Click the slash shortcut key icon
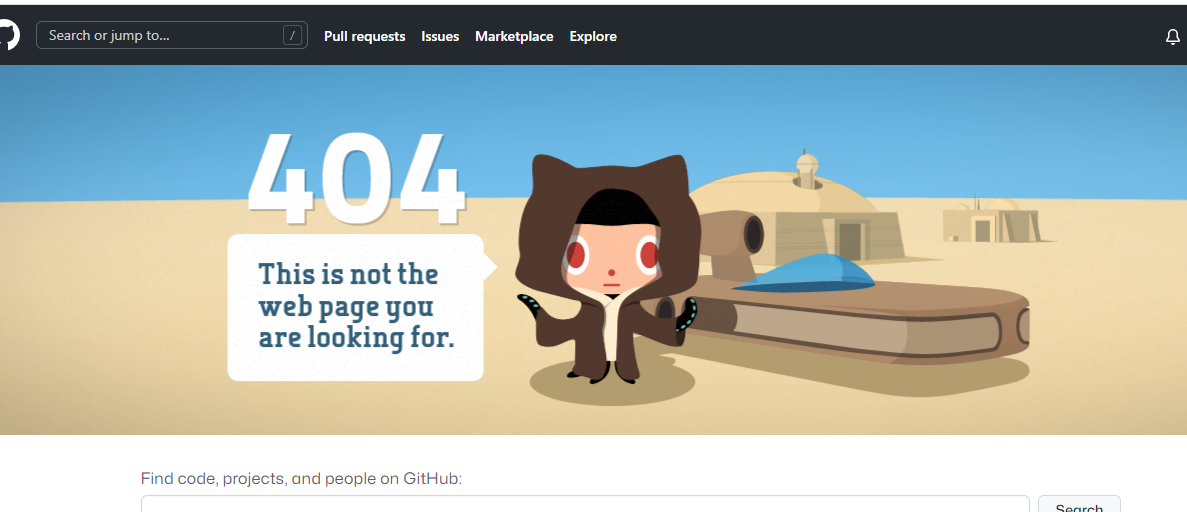The height and width of the screenshot is (512, 1187). (x=292, y=35)
